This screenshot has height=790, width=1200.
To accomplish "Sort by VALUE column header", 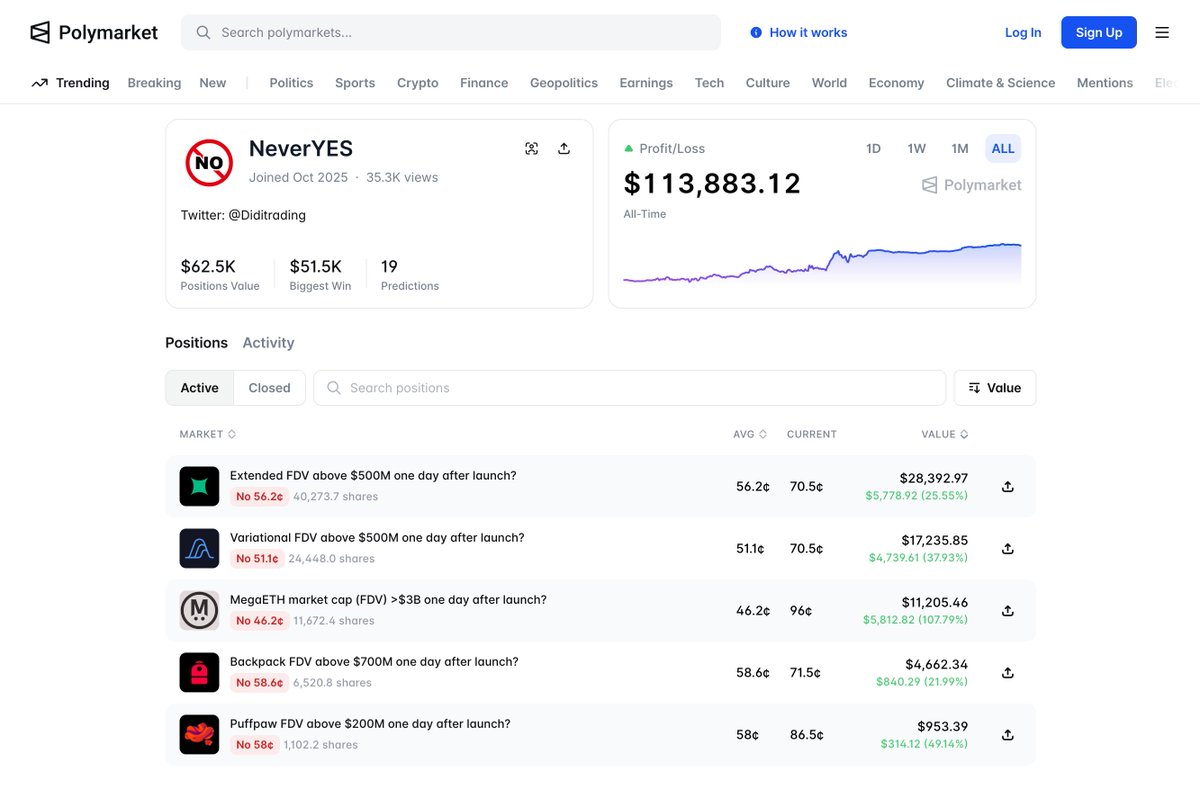I will point(945,434).
